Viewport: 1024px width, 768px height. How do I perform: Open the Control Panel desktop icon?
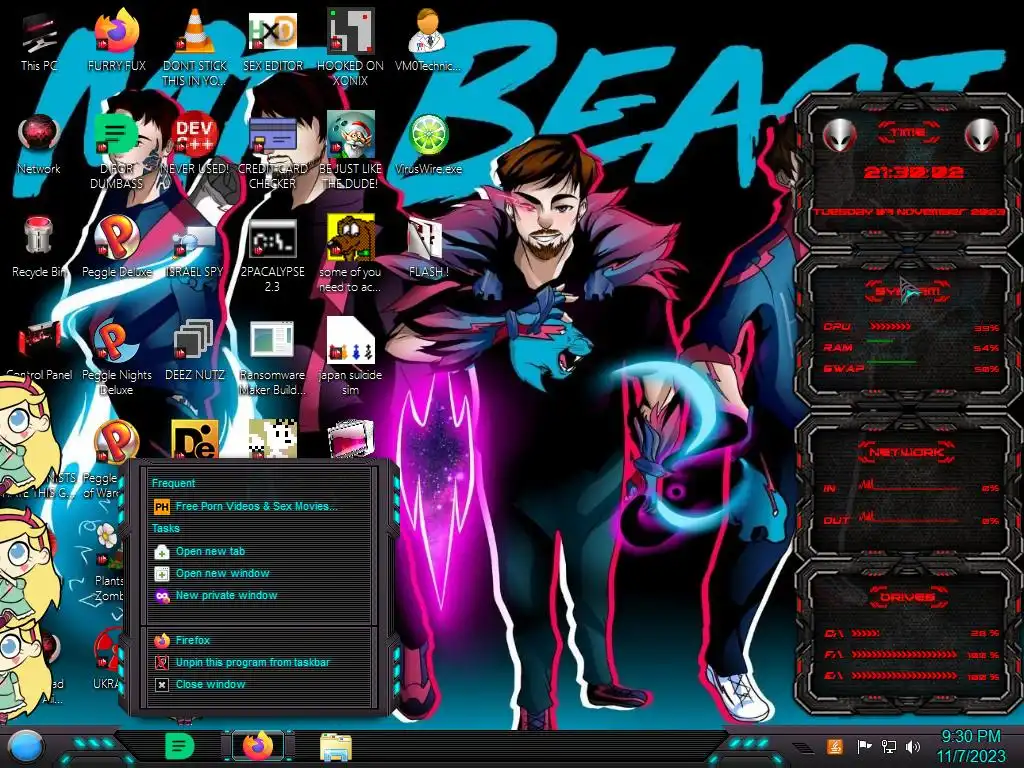(x=39, y=351)
